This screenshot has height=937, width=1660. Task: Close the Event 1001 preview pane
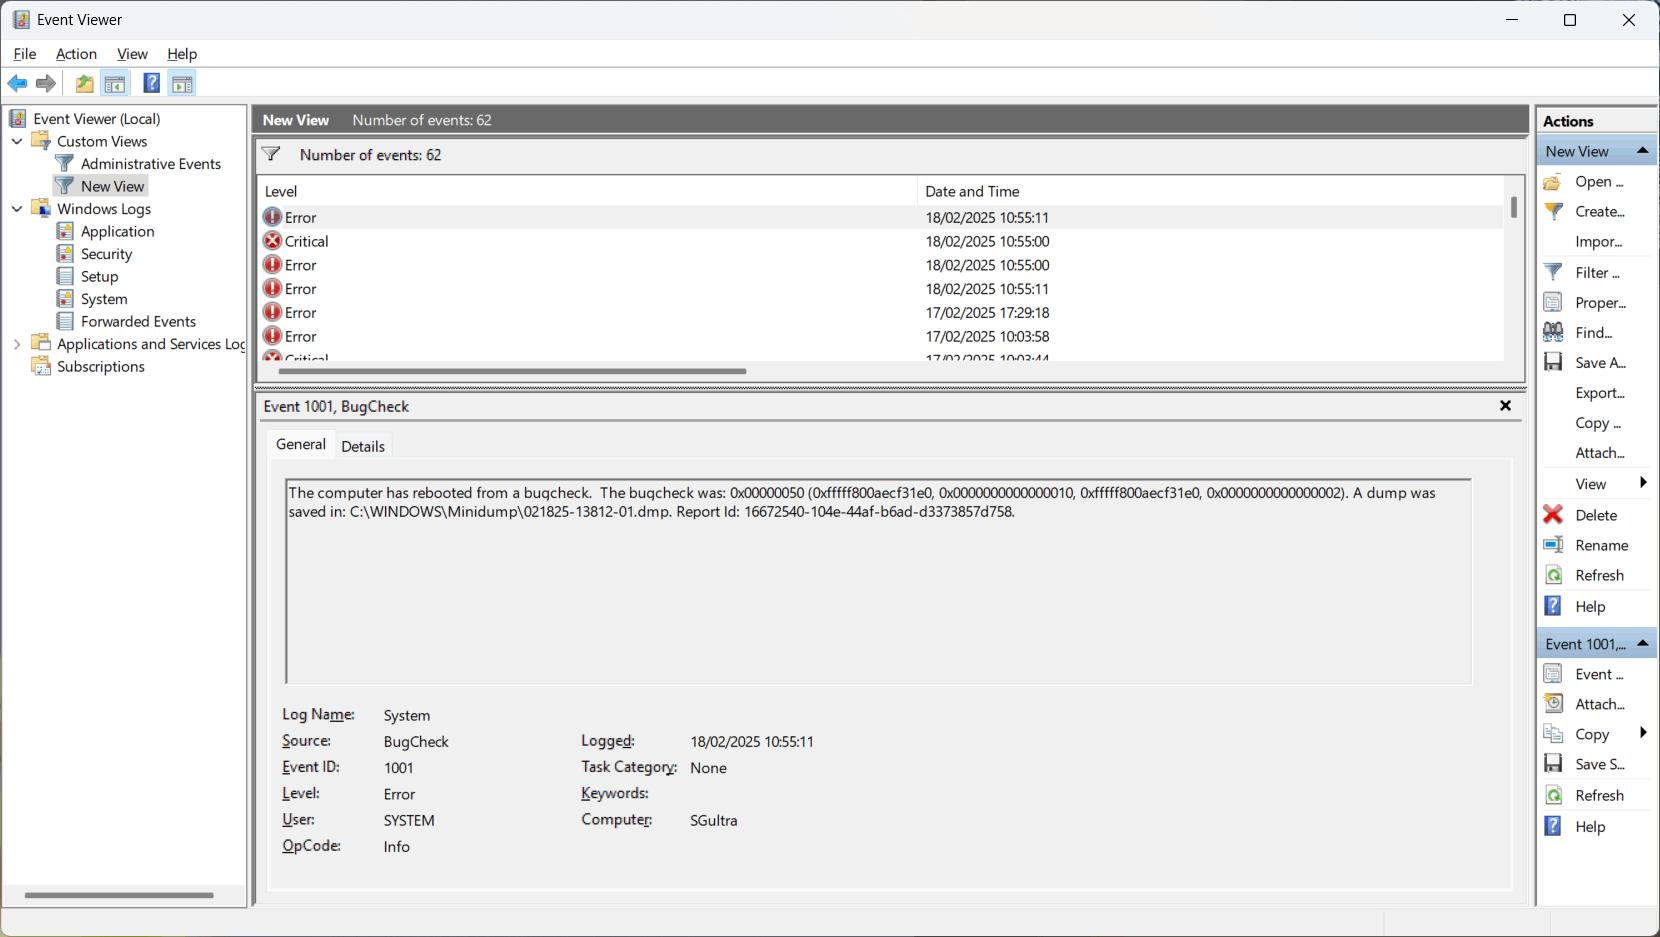1505,406
